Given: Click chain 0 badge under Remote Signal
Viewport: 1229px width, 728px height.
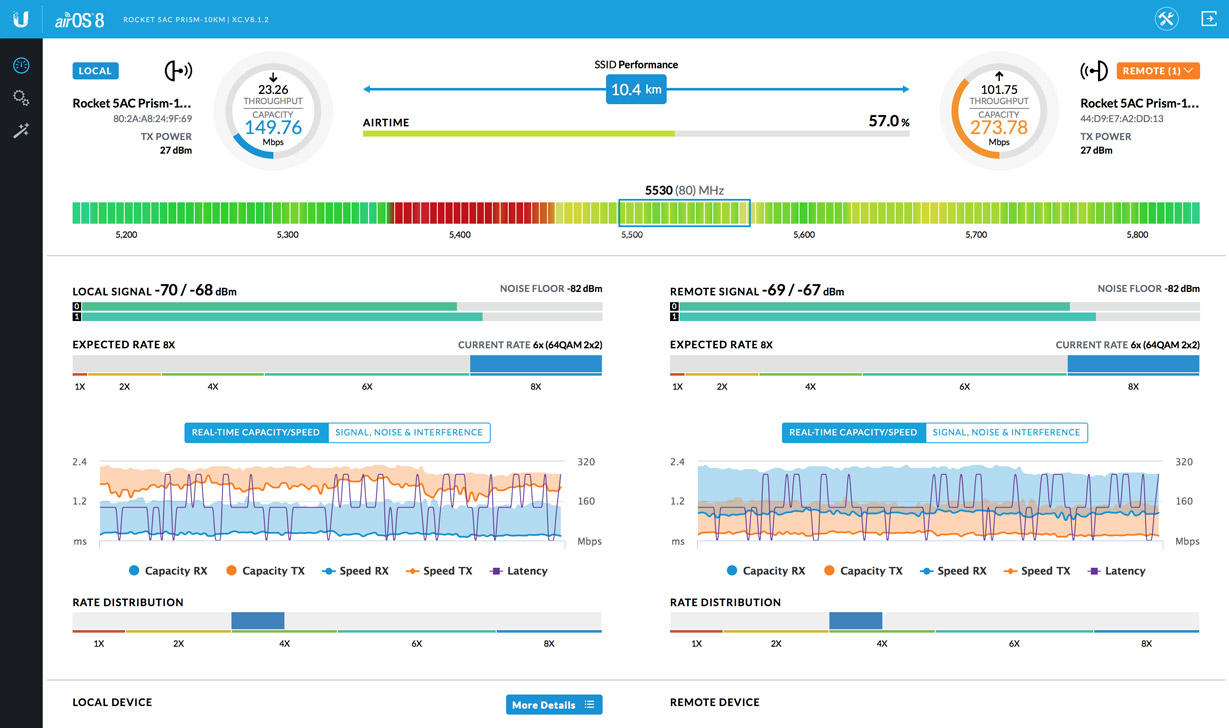Looking at the screenshot, I should click(674, 307).
